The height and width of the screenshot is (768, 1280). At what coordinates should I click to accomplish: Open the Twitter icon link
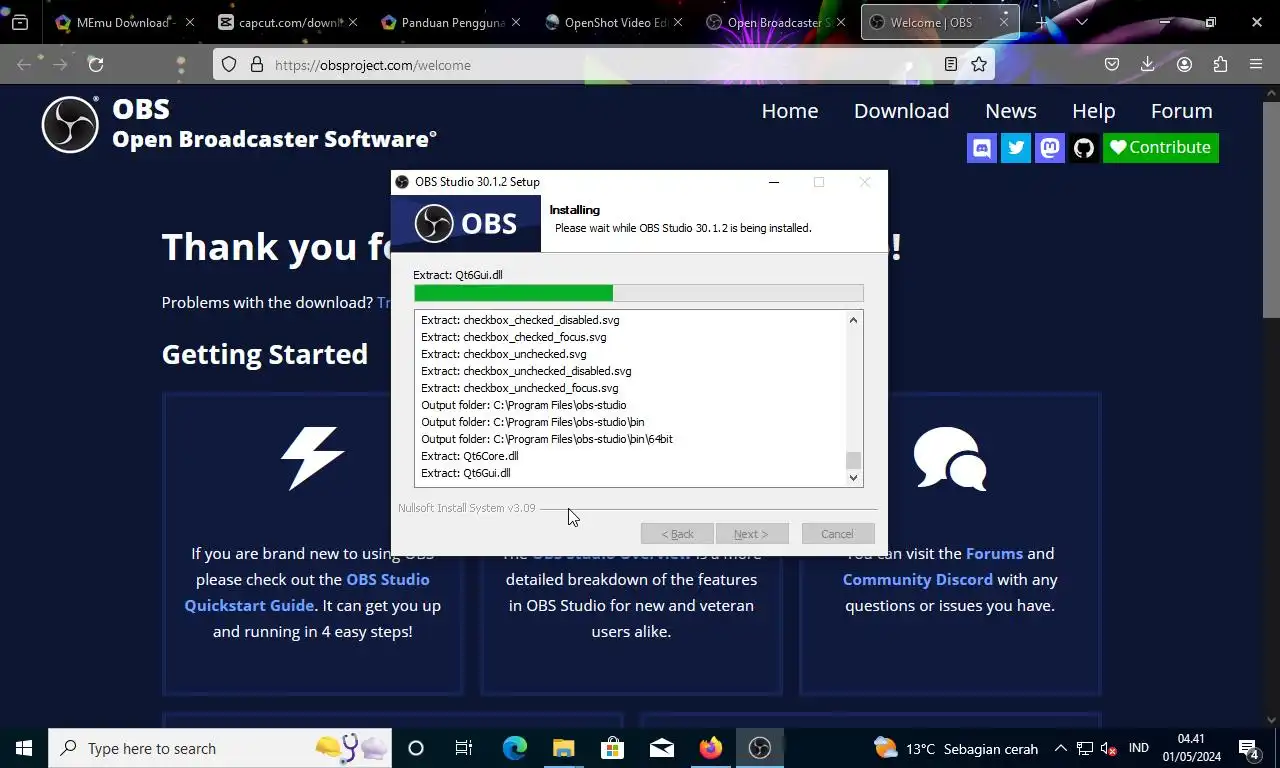tap(1016, 148)
